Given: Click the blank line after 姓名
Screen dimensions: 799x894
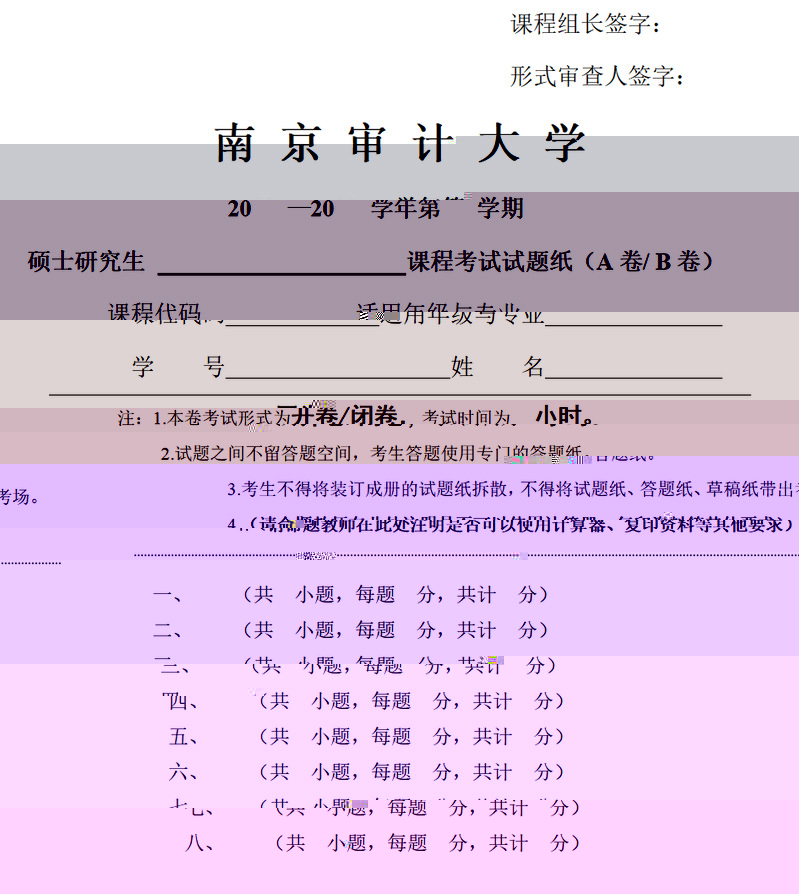Looking at the screenshot, I should pos(634,377).
